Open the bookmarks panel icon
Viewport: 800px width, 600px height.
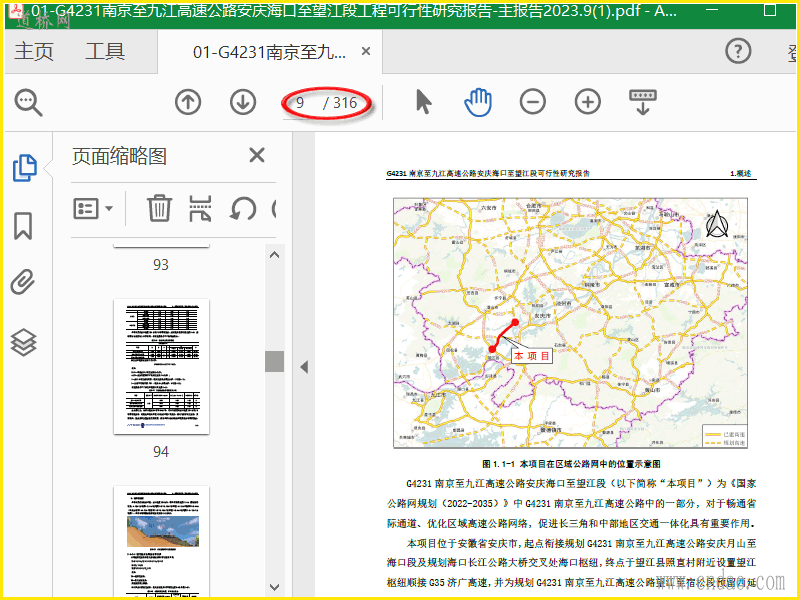(x=23, y=226)
